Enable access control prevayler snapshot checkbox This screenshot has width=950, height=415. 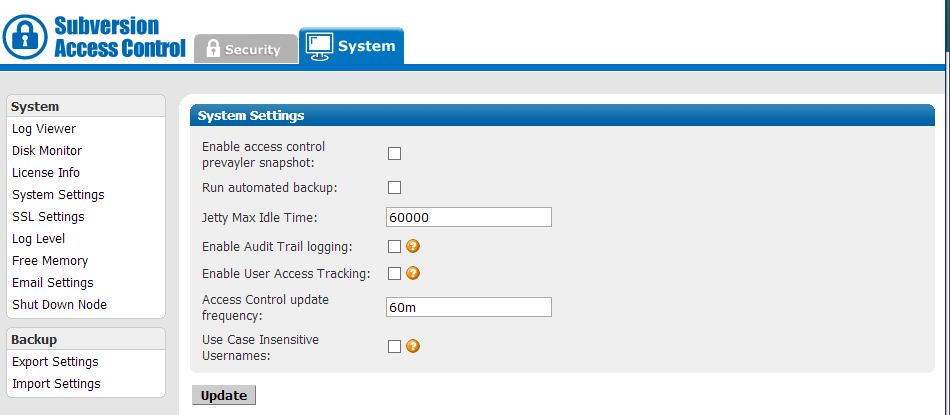tap(394, 154)
